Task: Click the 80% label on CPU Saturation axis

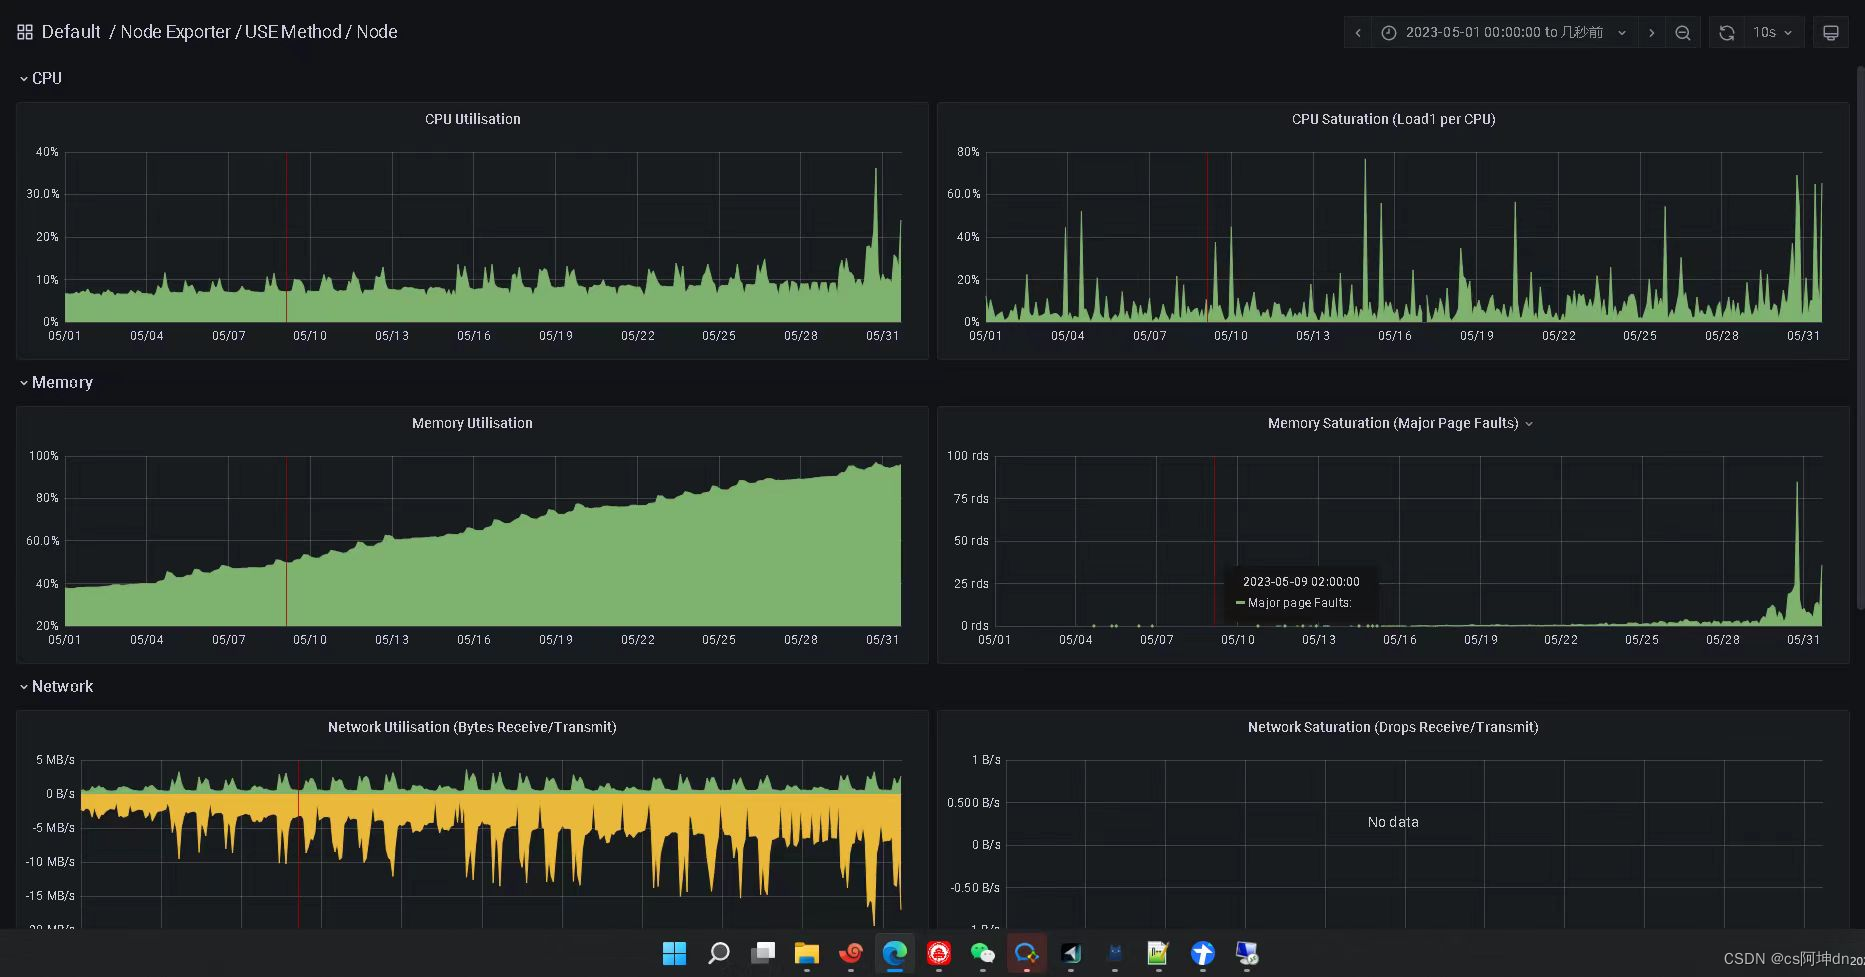Action: click(x=968, y=152)
